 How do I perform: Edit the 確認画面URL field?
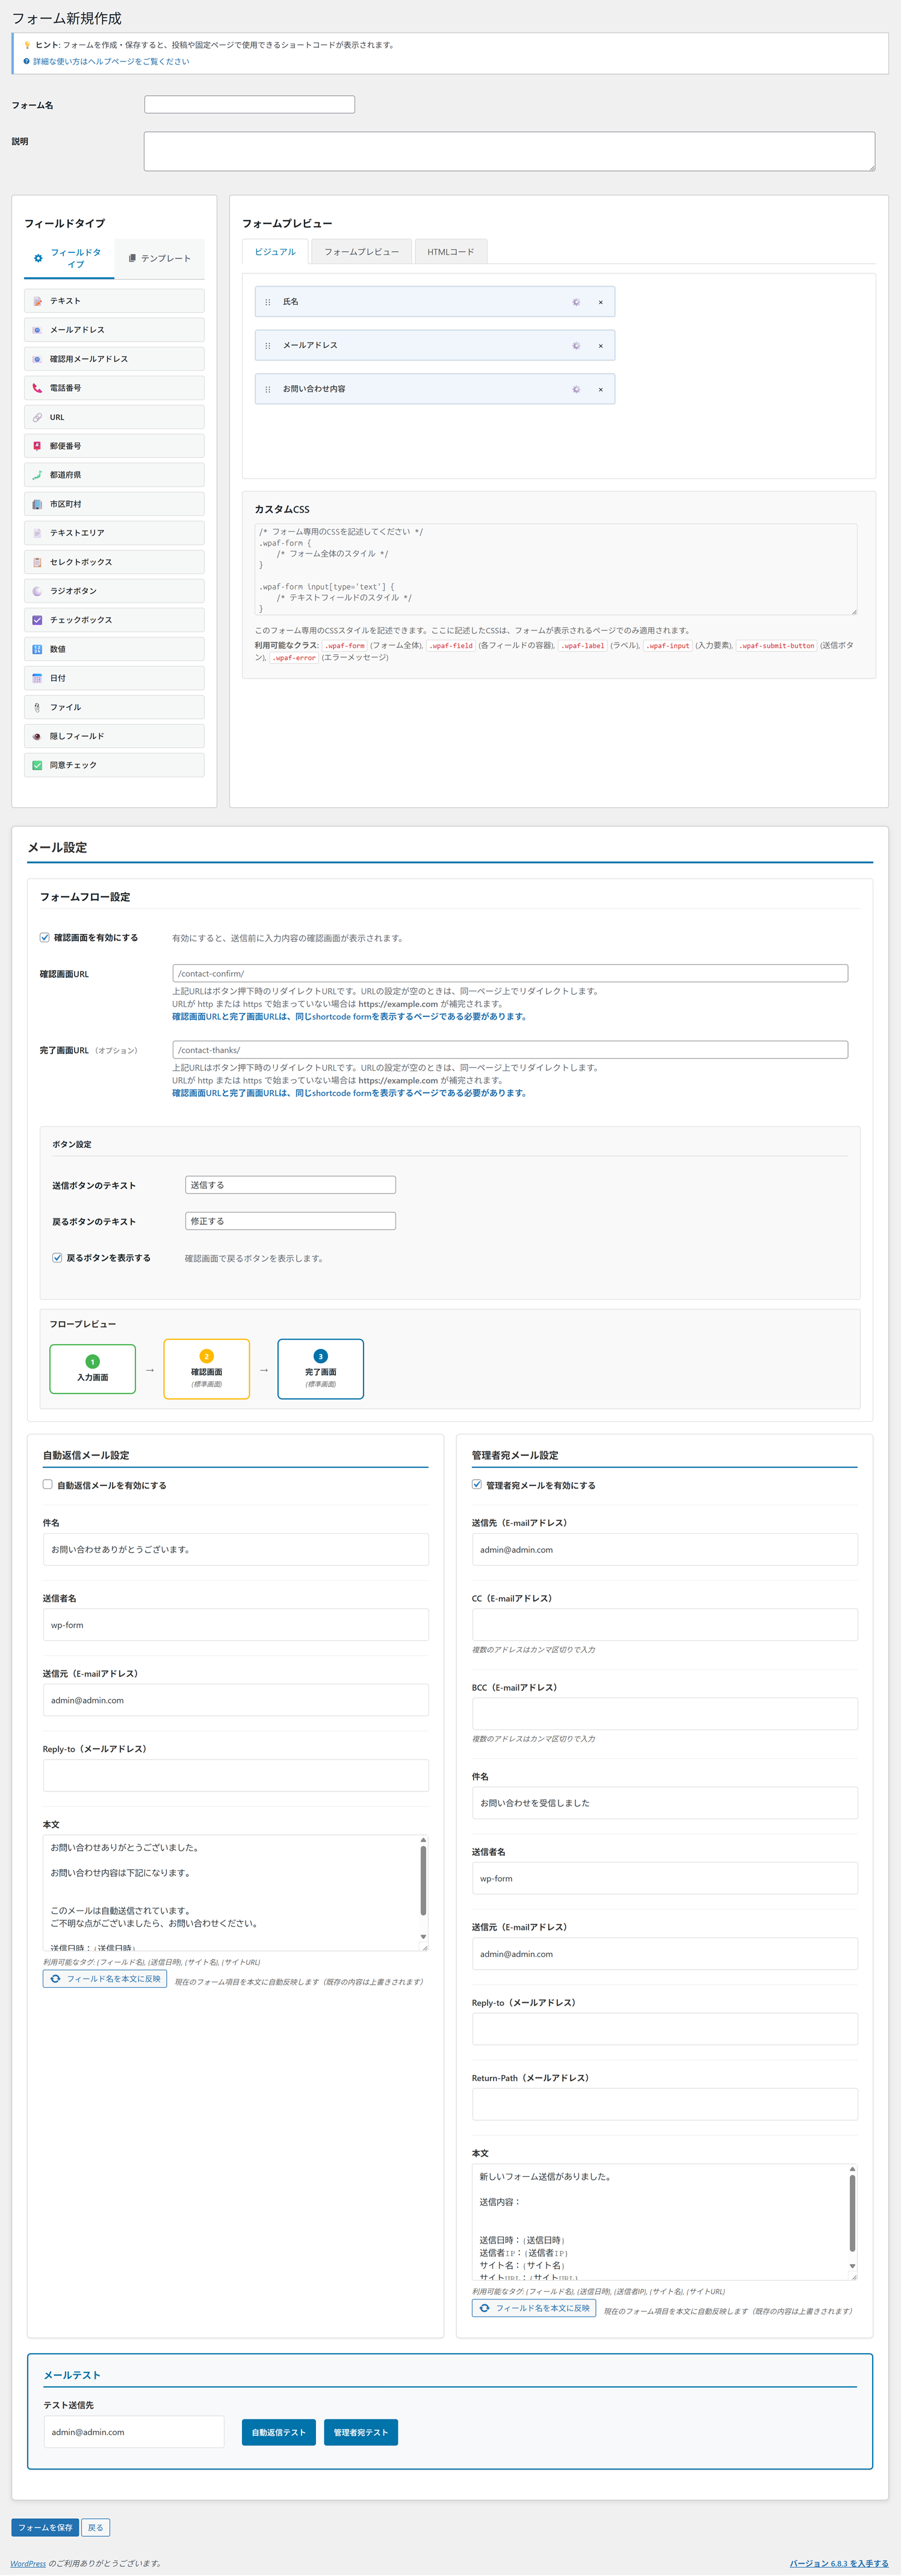510,973
